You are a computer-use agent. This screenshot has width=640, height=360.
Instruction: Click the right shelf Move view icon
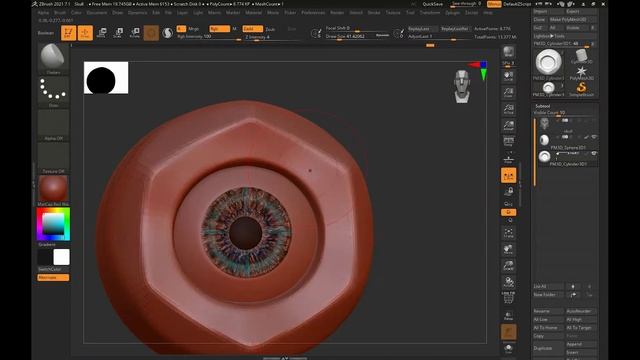point(509,249)
